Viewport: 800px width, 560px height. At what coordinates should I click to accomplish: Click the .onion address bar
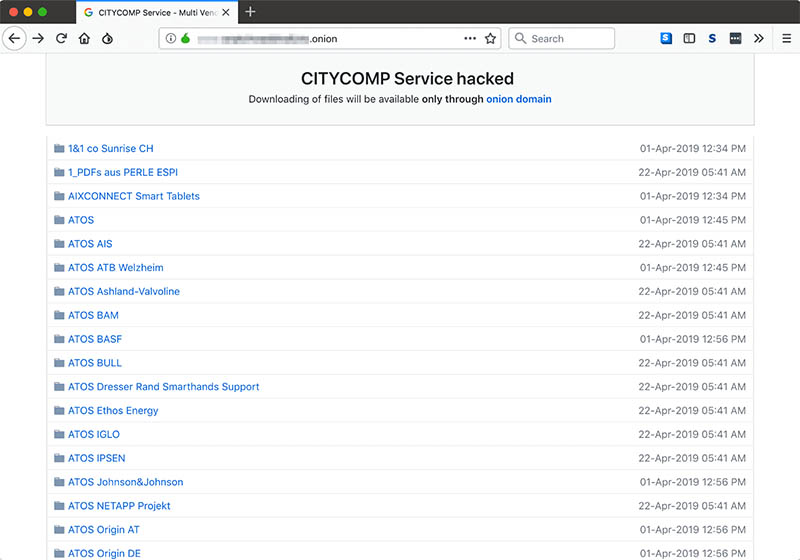(330, 38)
